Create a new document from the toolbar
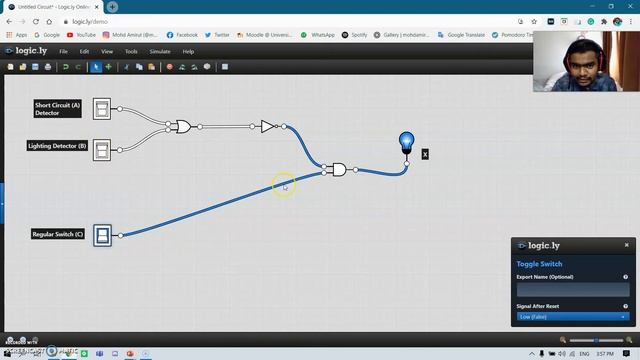This screenshot has height=360, width=640. pos(11,67)
